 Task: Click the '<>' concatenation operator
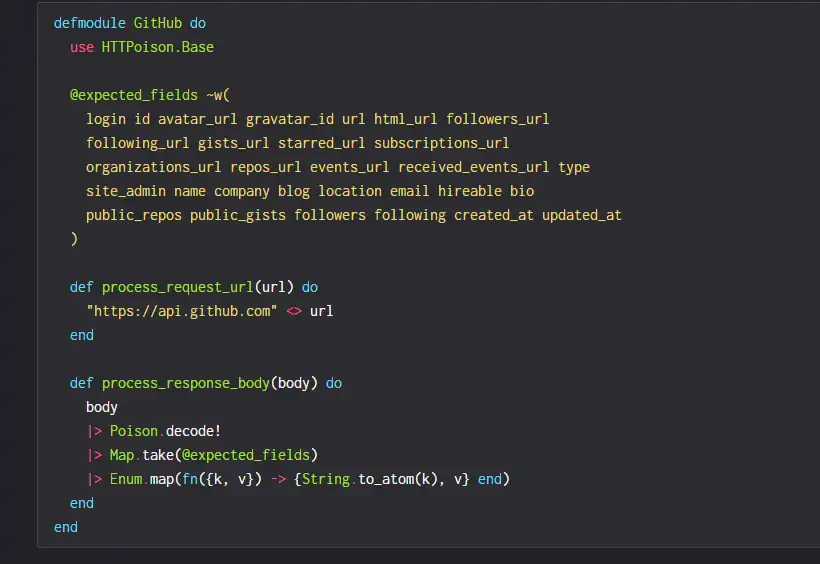click(294, 311)
